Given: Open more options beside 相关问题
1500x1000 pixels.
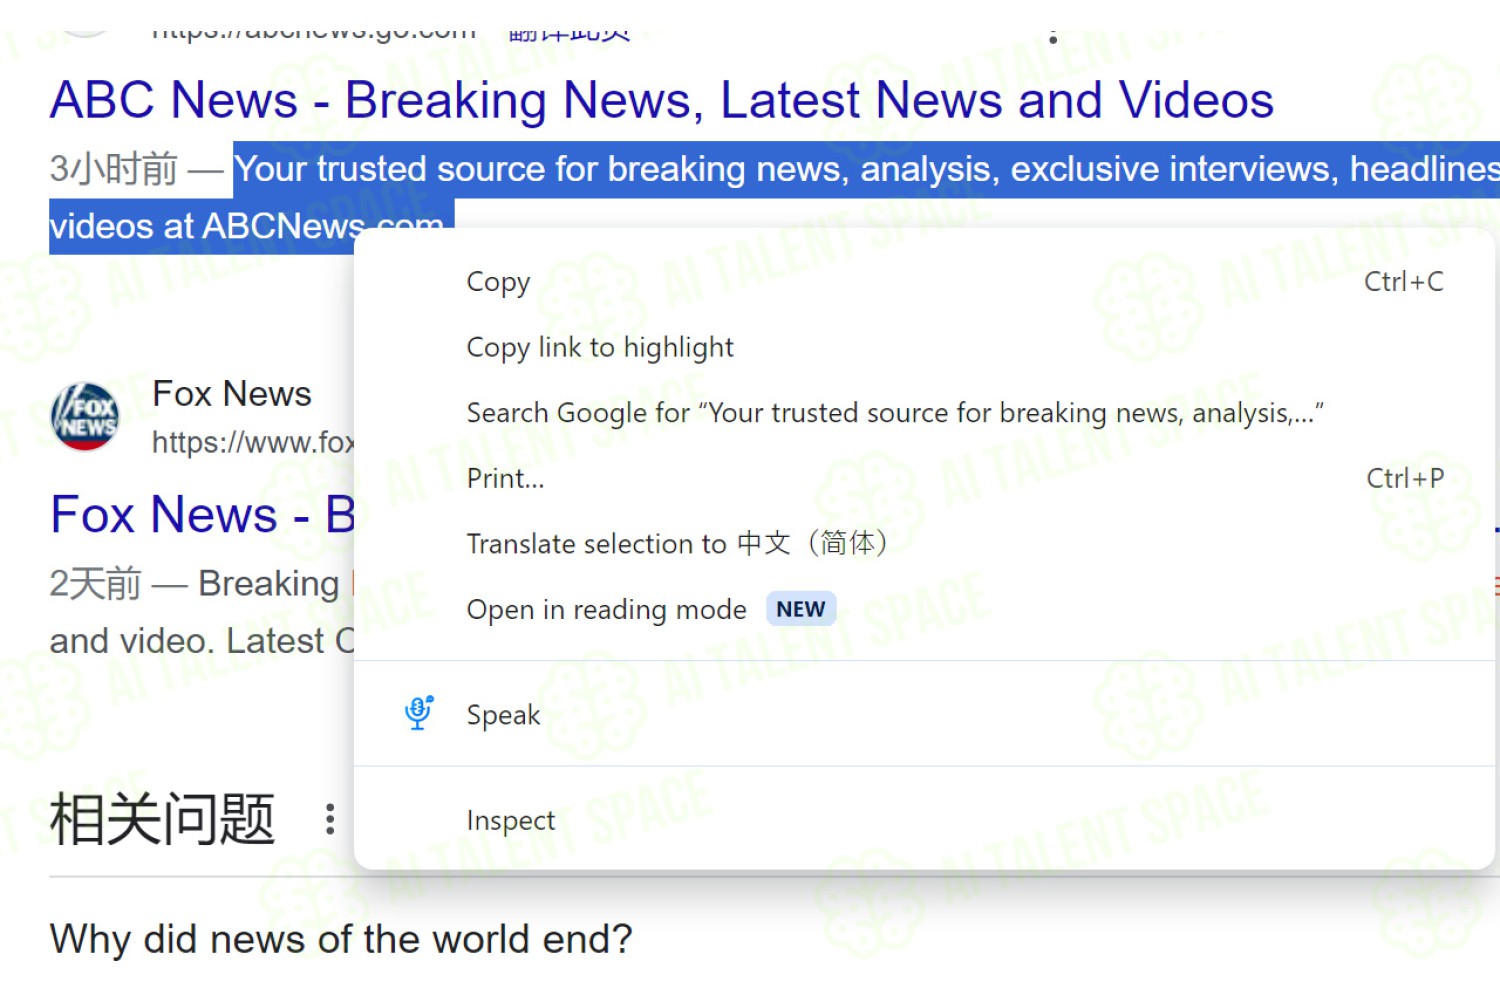Looking at the screenshot, I should (x=330, y=819).
